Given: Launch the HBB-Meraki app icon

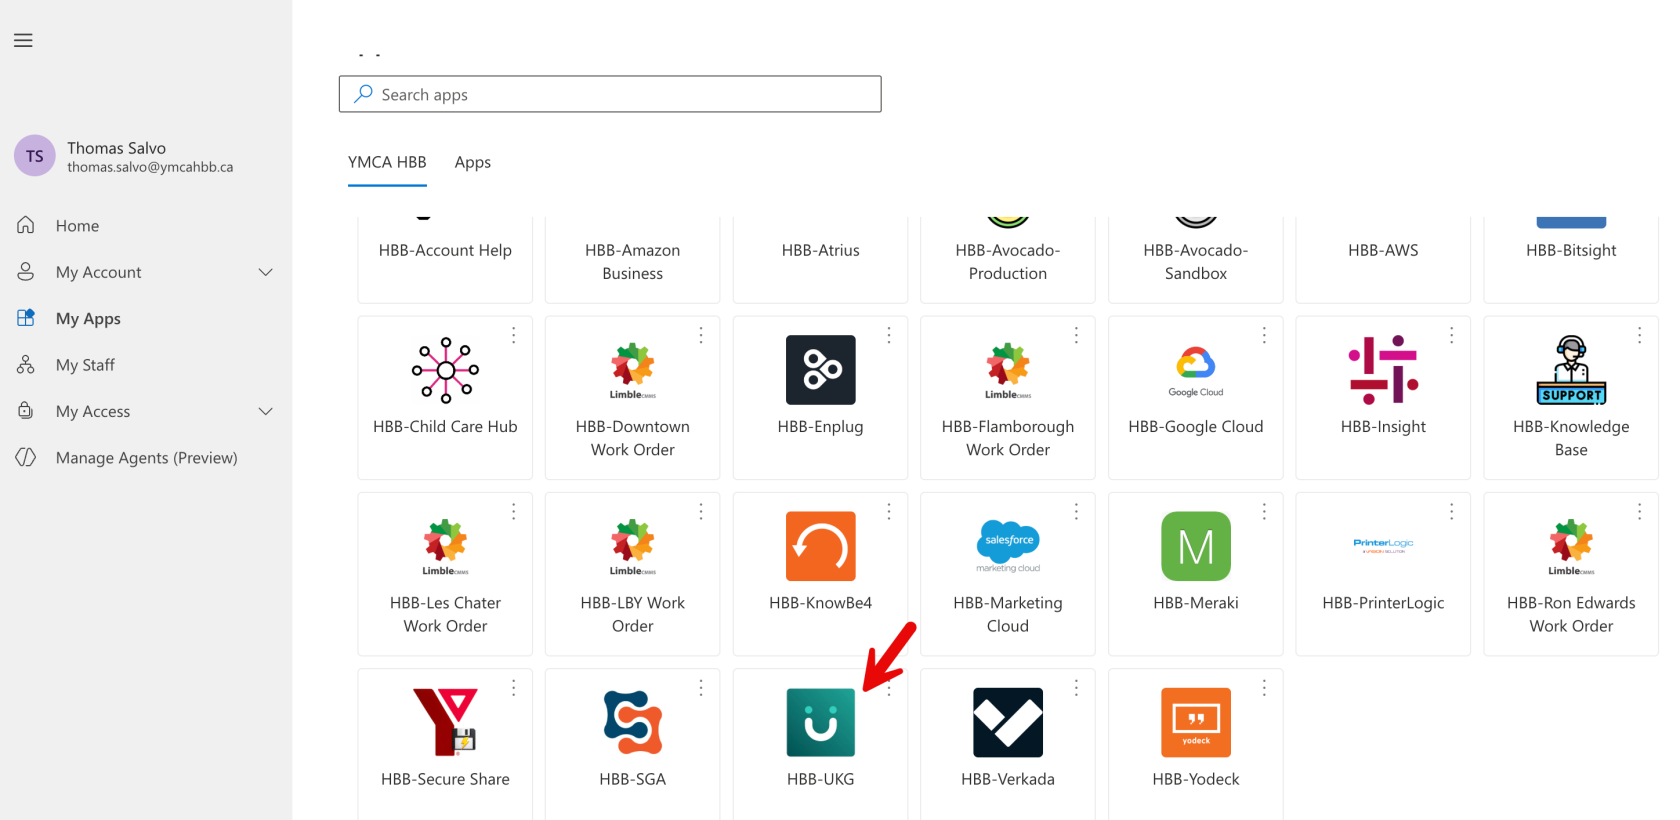Looking at the screenshot, I should click(x=1196, y=546).
